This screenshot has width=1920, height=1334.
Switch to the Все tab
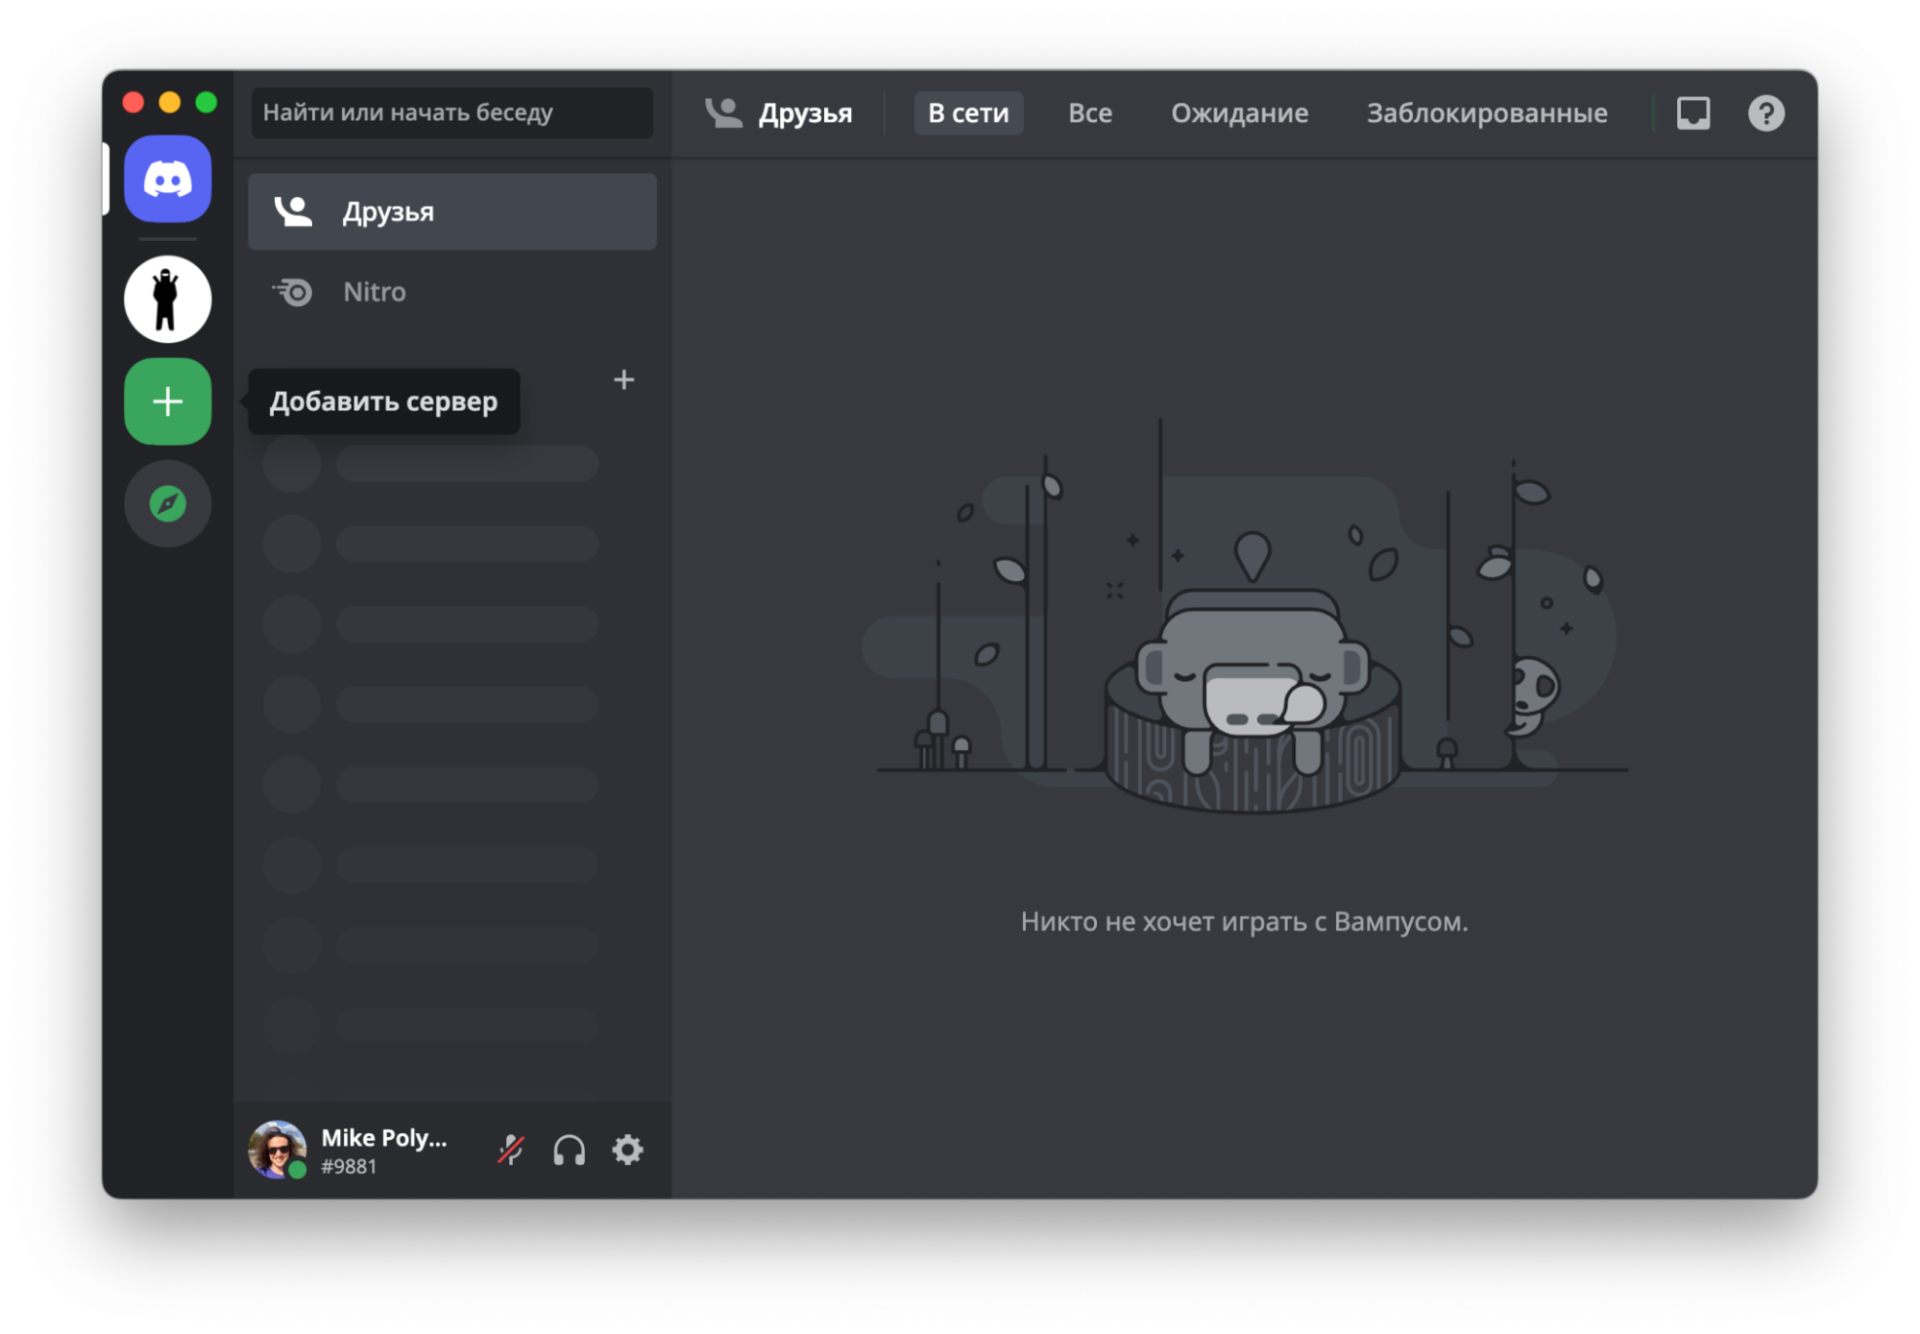click(1089, 113)
